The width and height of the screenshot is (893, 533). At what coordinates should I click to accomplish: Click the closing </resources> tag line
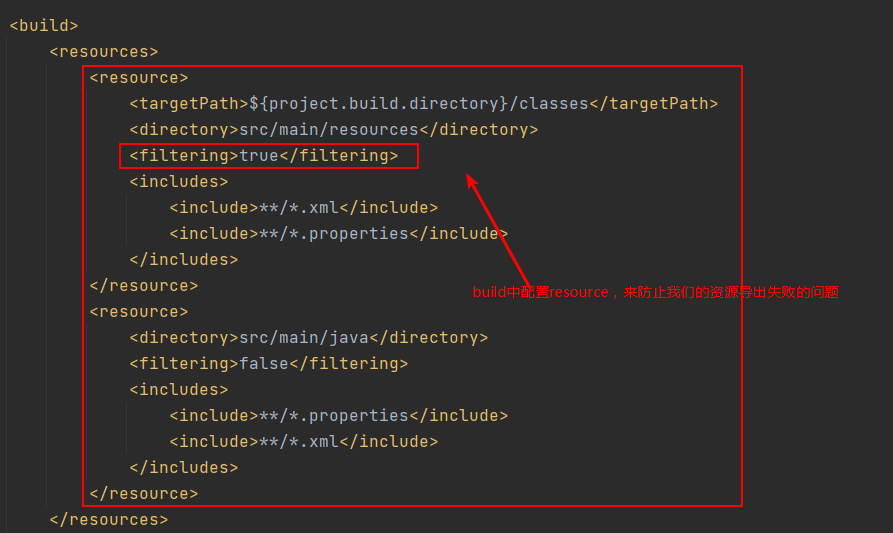pos(108,519)
